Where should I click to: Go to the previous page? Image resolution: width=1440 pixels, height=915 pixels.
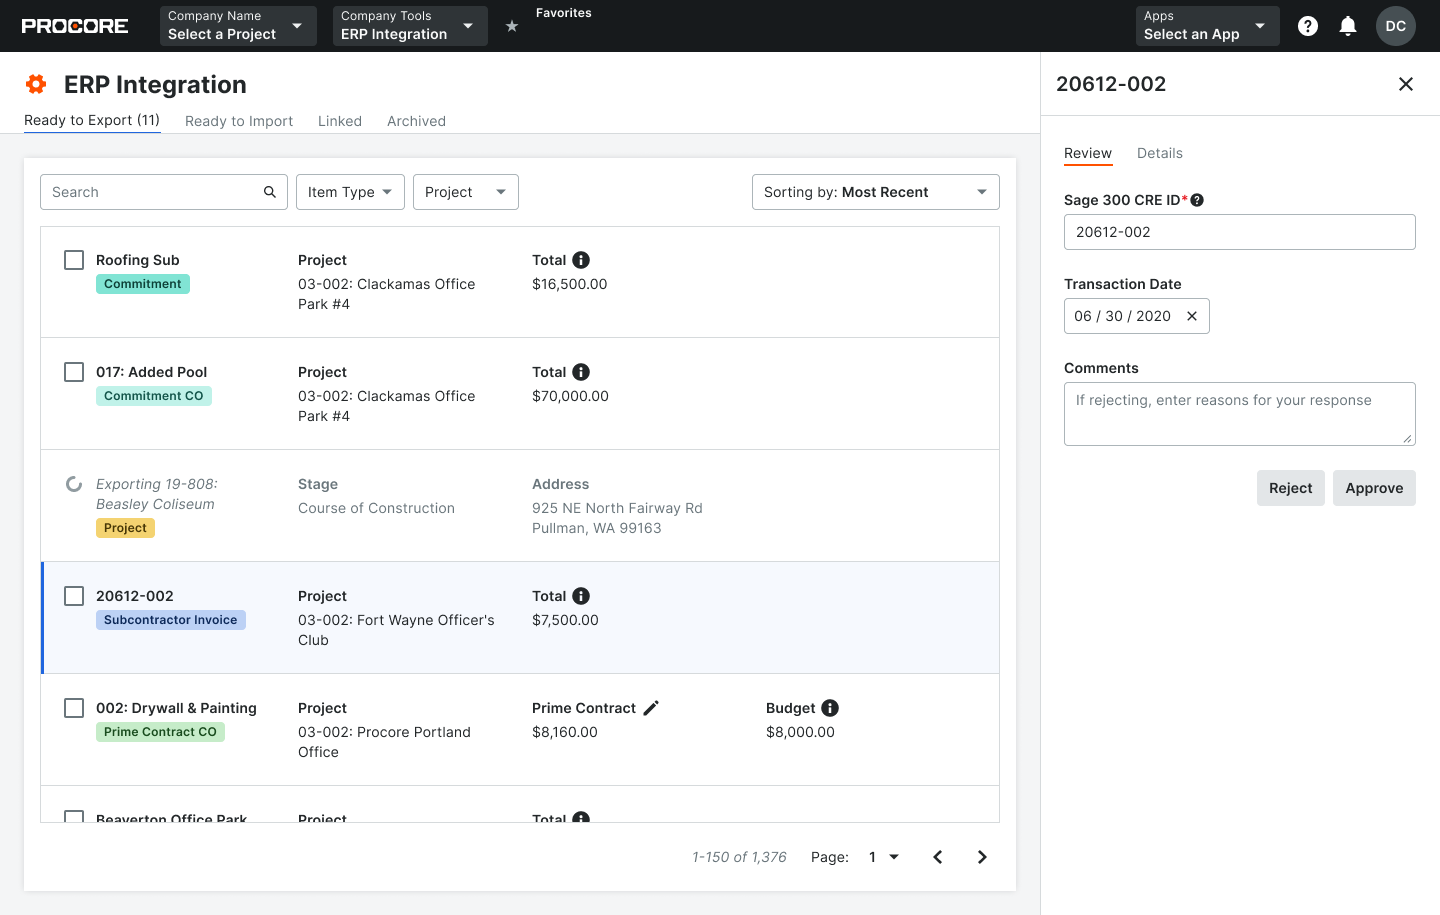(x=938, y=857)
